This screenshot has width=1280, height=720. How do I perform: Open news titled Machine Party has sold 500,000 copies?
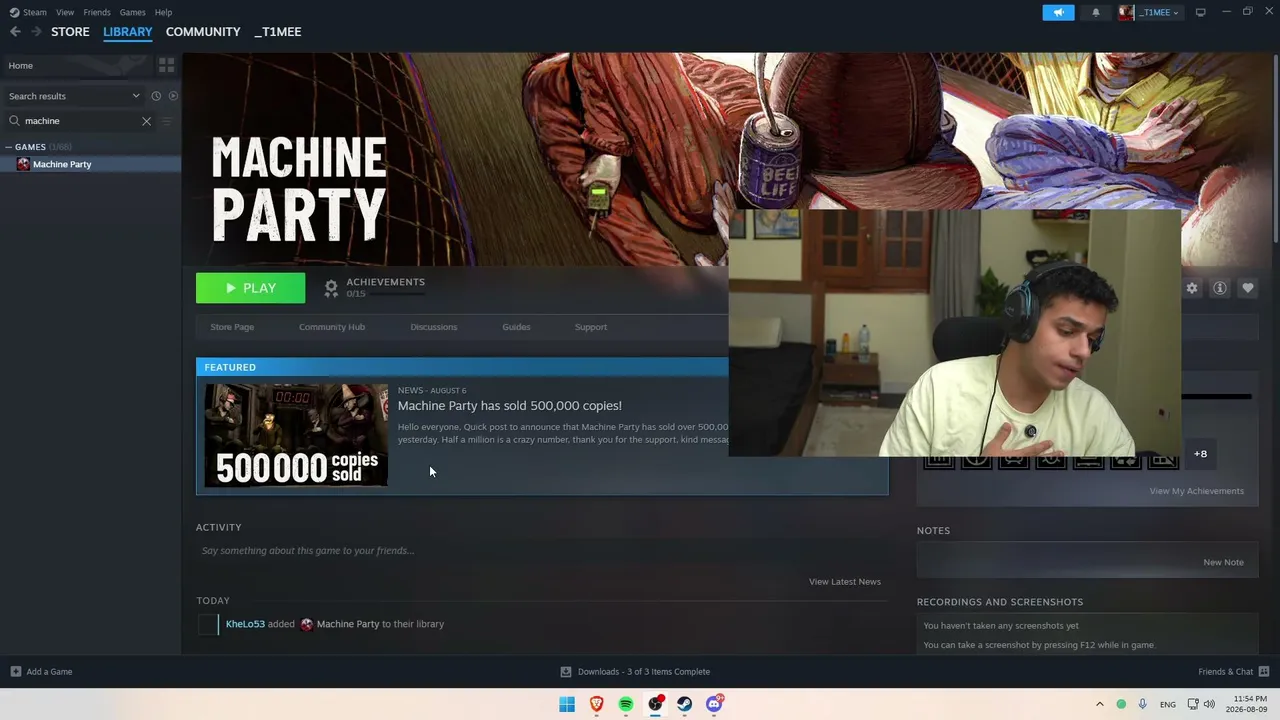(x=510, y=405)
